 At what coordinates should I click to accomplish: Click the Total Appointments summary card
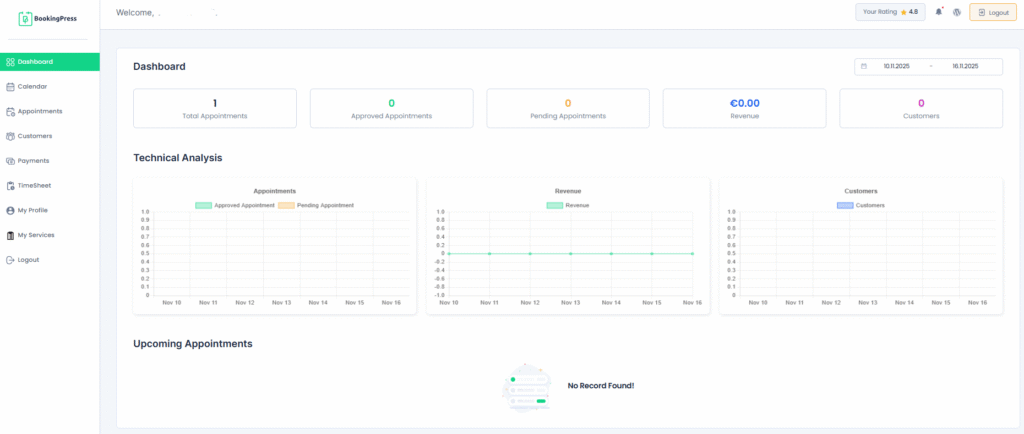[215, 108]
